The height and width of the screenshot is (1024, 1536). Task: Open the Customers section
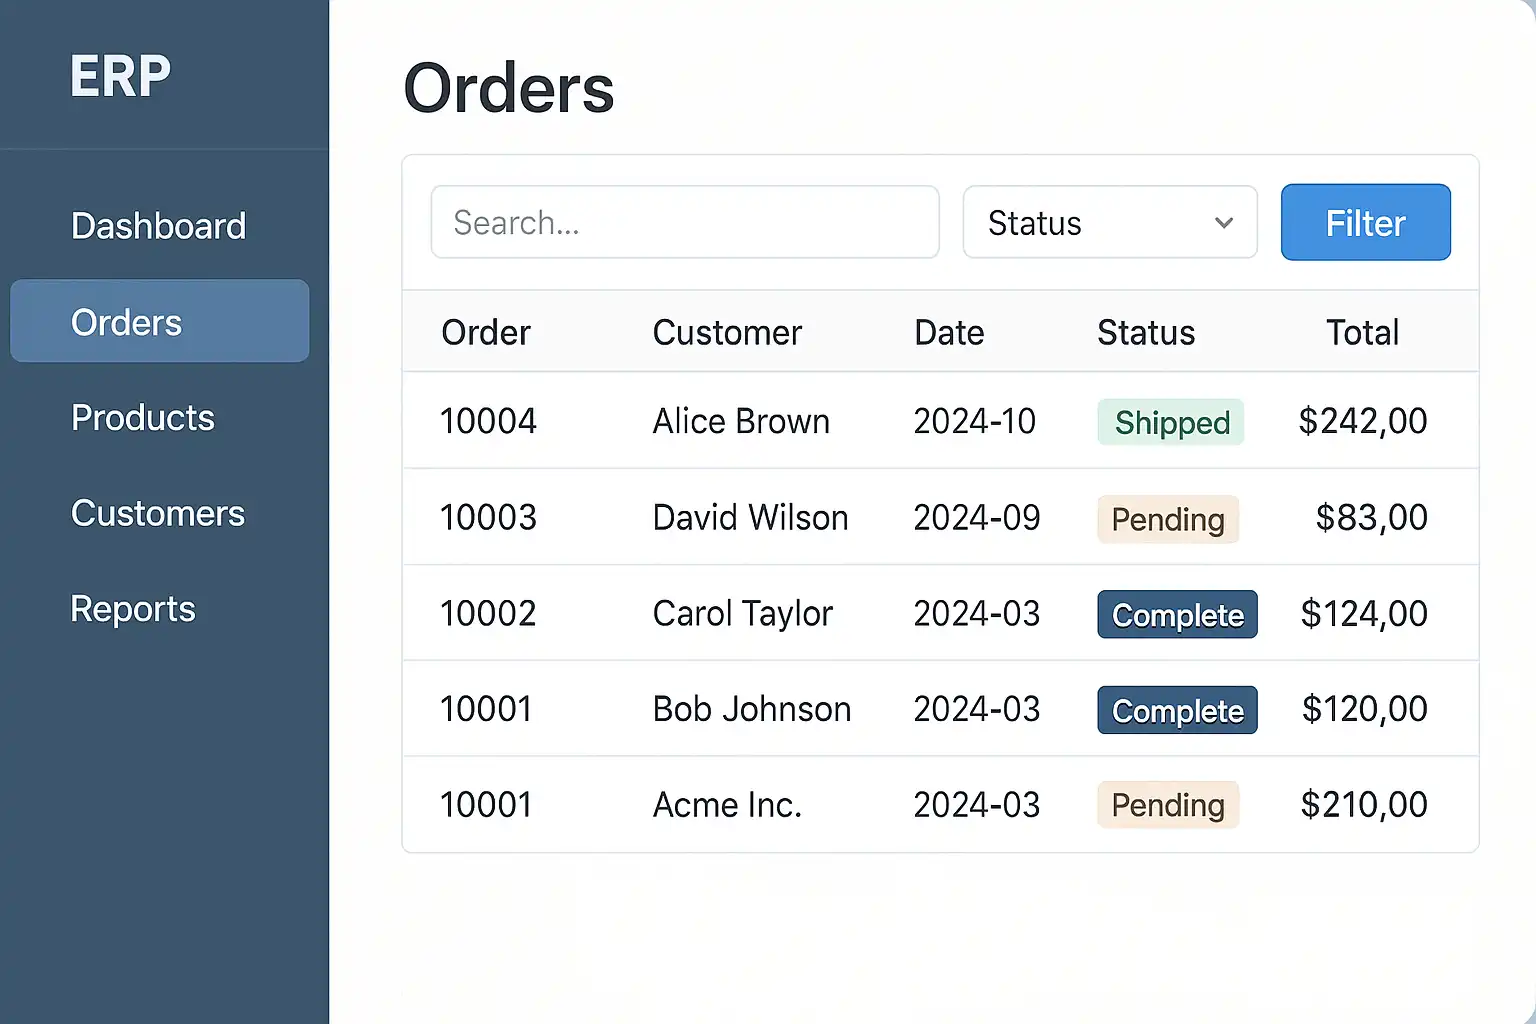point(158,514)
